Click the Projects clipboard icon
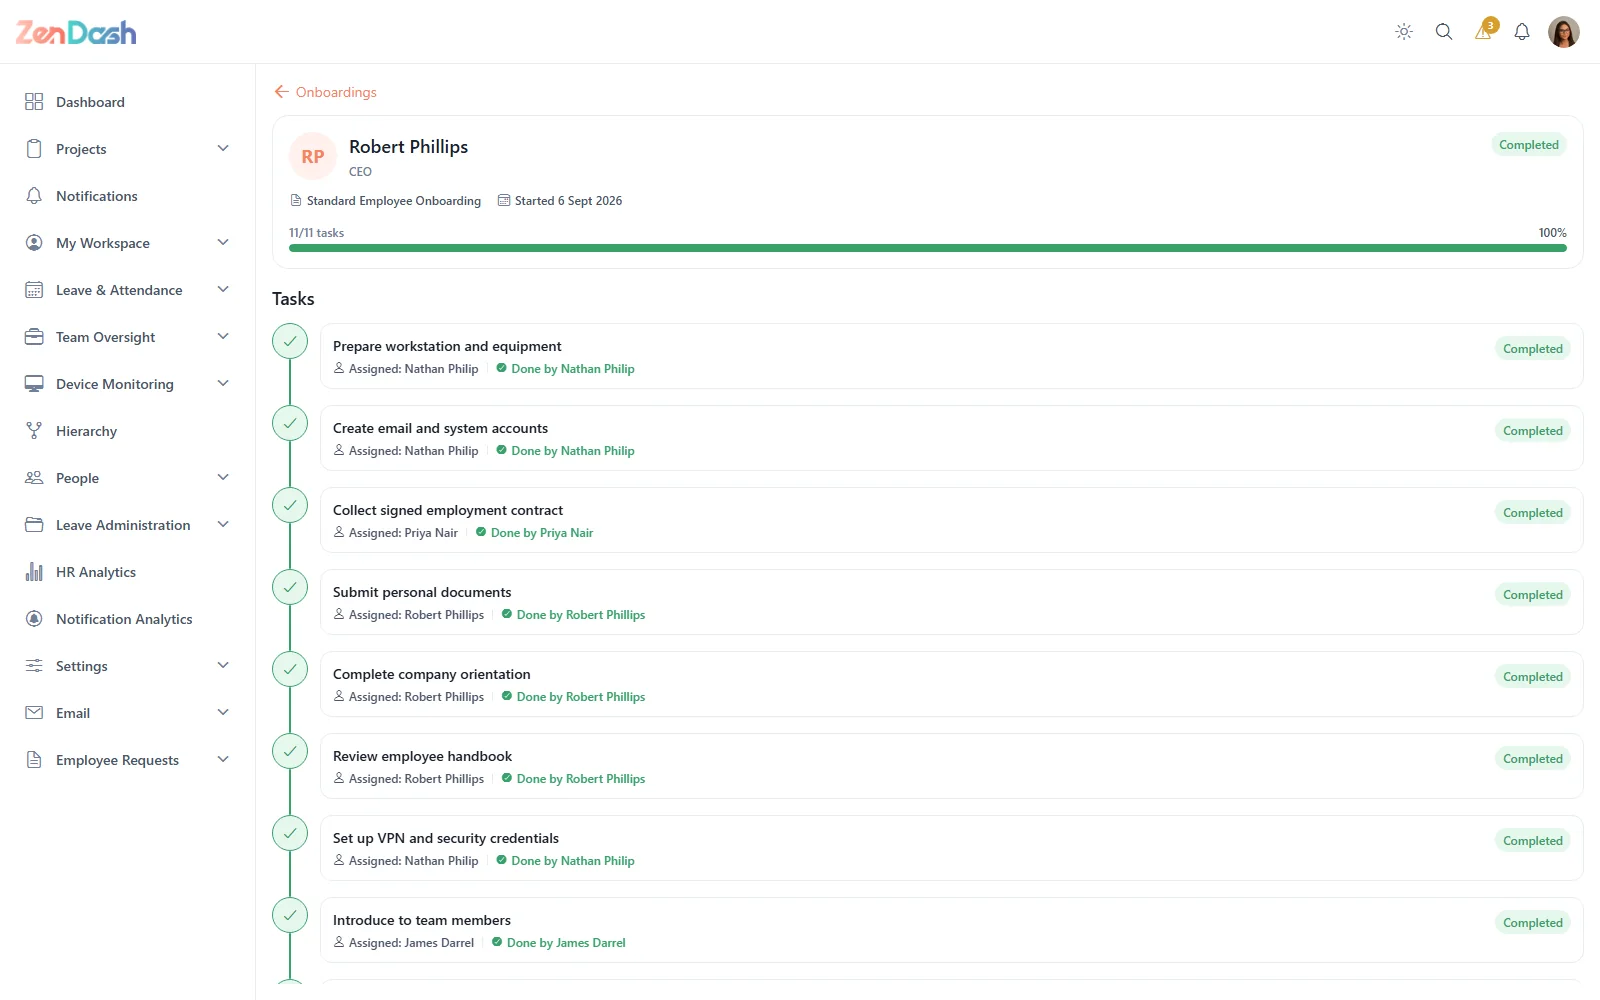The image size is (1600, 1000). click(x=34, y=149)
